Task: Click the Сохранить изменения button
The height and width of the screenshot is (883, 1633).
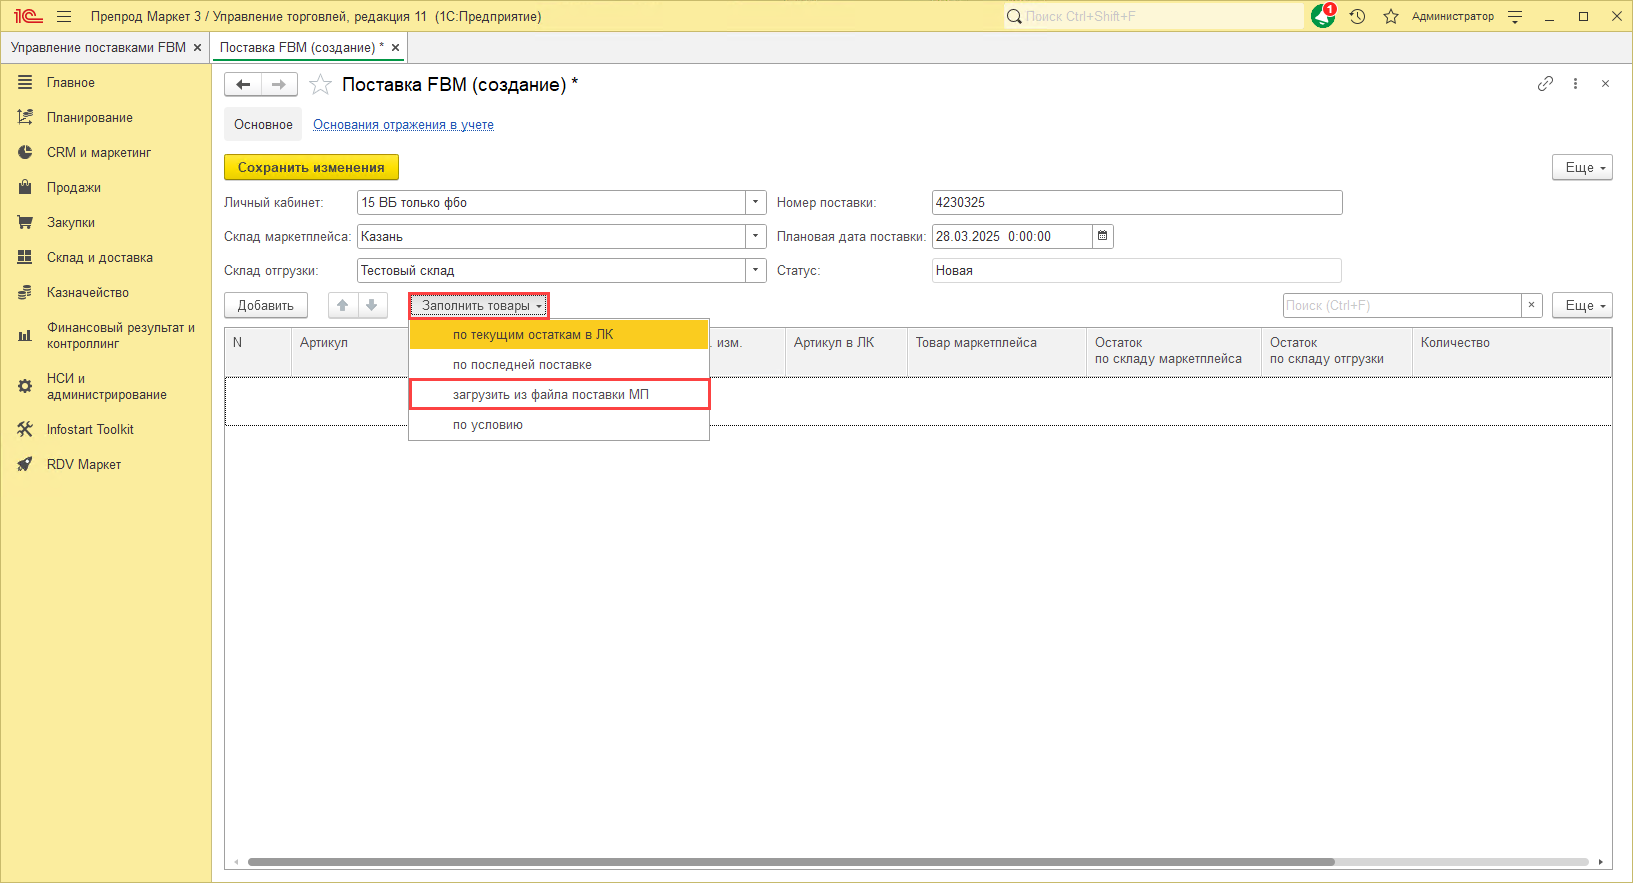Action: pyautogui.click(x=311, y=167)
